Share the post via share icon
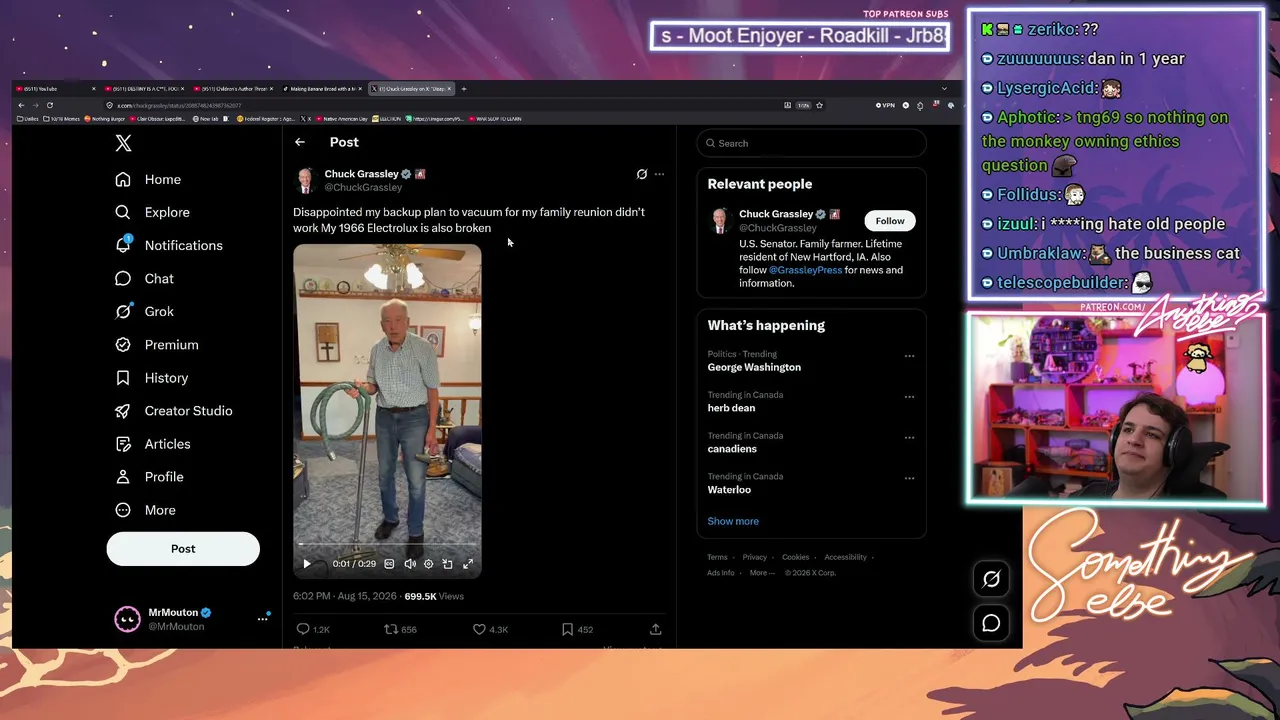The width and height of the screenshot is (1280, 720). coord(655,629)
